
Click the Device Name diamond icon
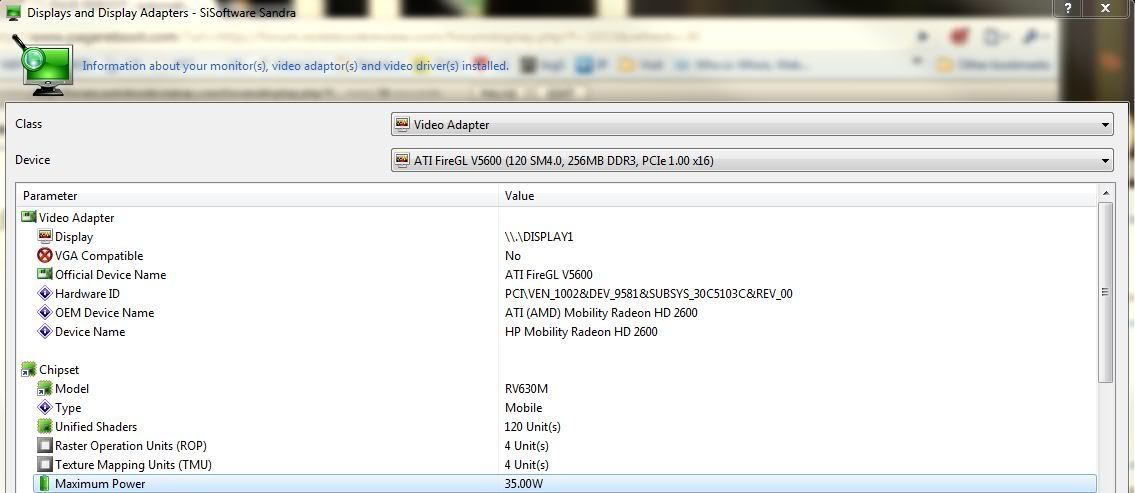[x=45, y=331]
